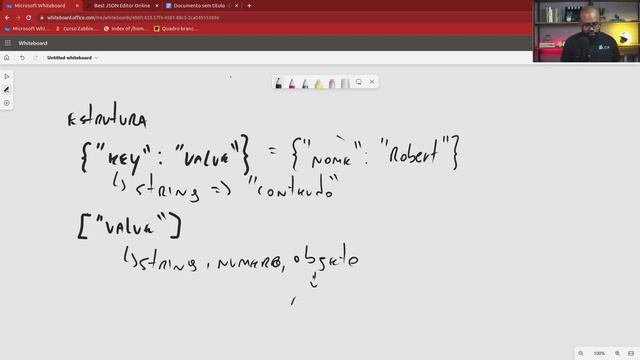Open a new browser tab
The image size is (640, 360).
249,6
